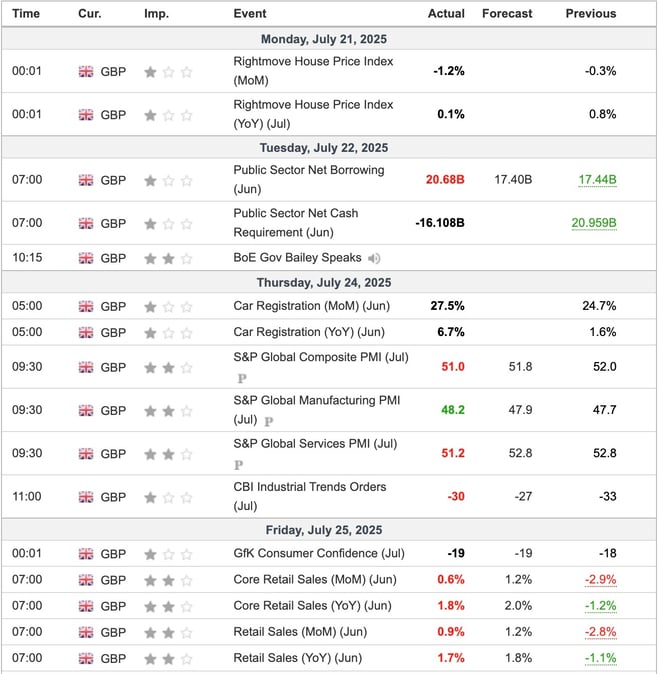Open Core Retail Sales (MoM) (Jun) event
The width and height of the screenshot is (658, 674).
tap(315, 579)
